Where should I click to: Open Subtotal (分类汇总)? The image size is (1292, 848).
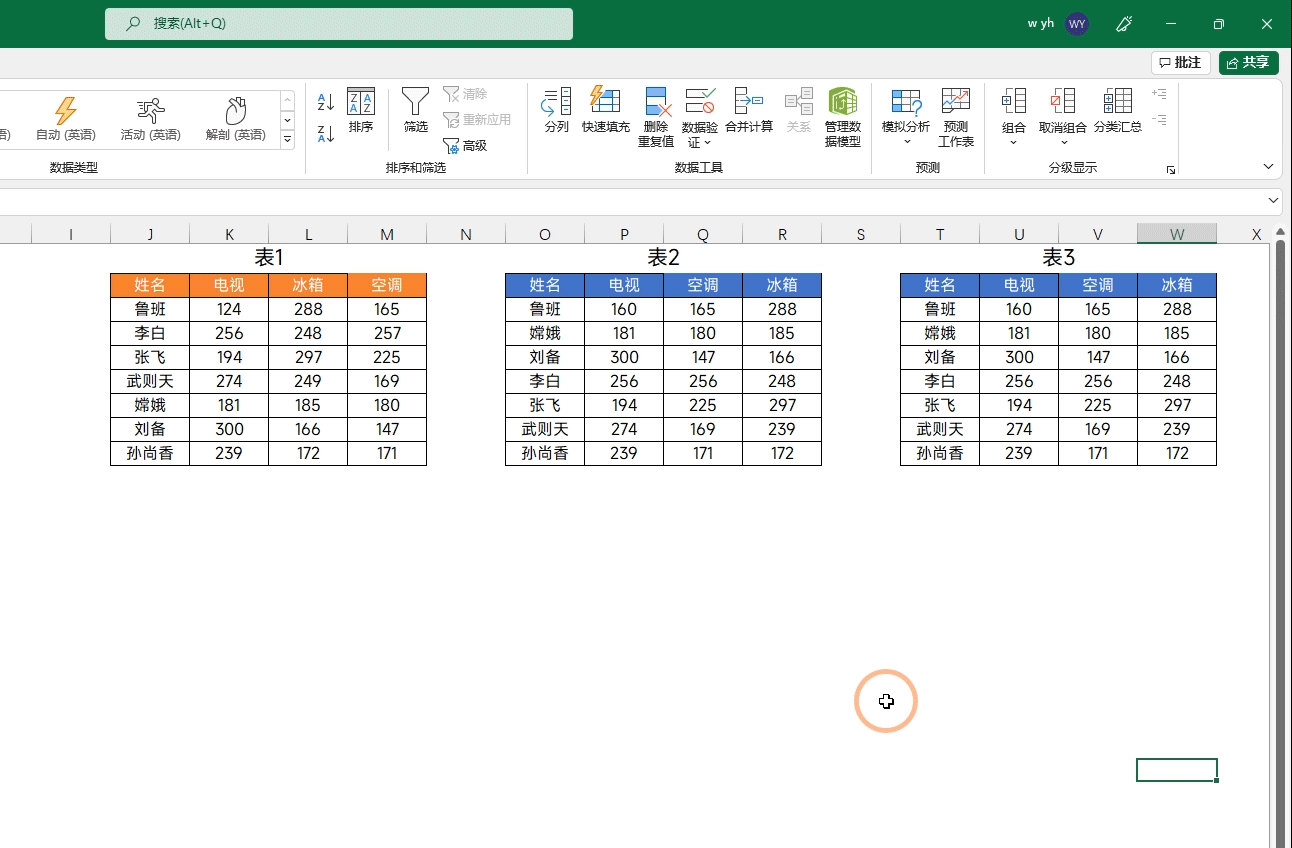pyautogui.click(x=1118, y=111)
